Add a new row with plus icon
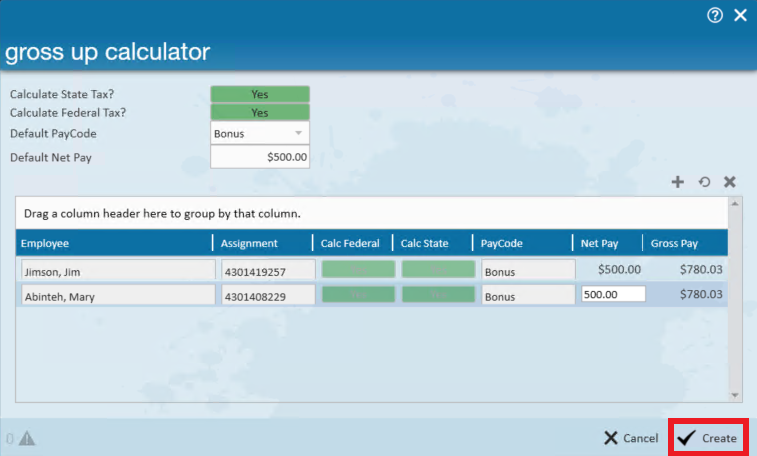The height and width of the screenshot is (456, 757). 677,181
